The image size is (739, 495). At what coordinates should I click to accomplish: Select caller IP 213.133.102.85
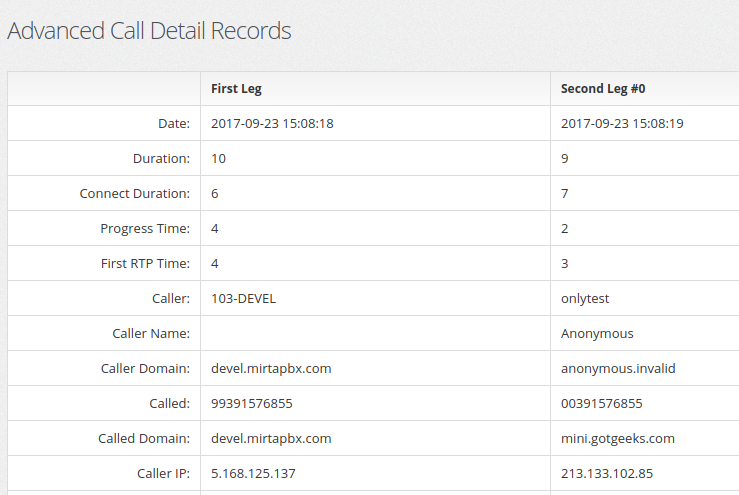607,474
